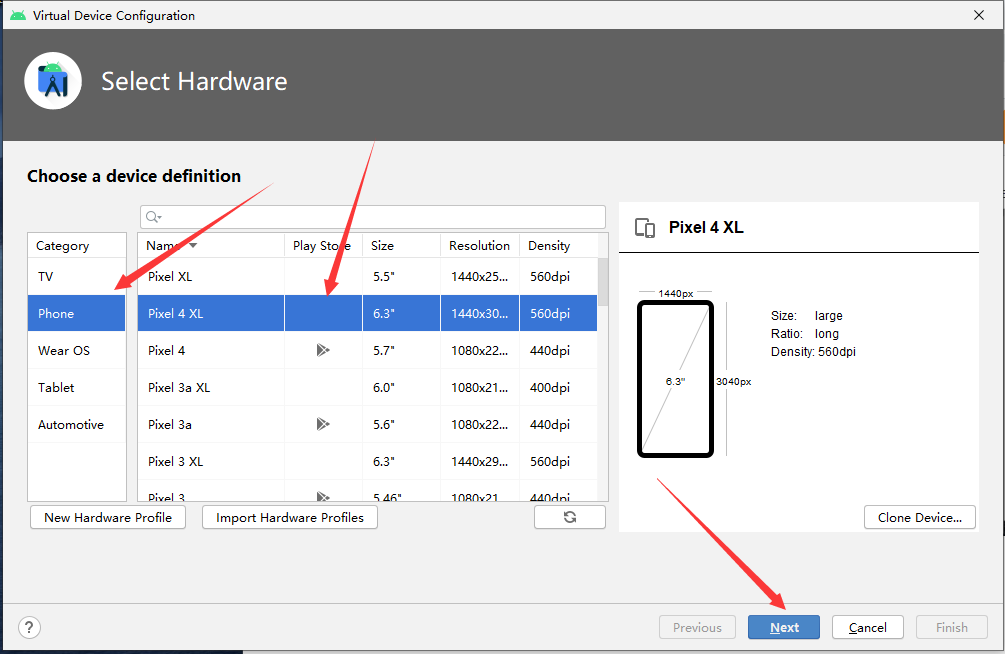The width and height of the screenshot is (1005, 654).
Task: Click the Play Store icon in Pixel 3a row
Action: tap(323, 424)
